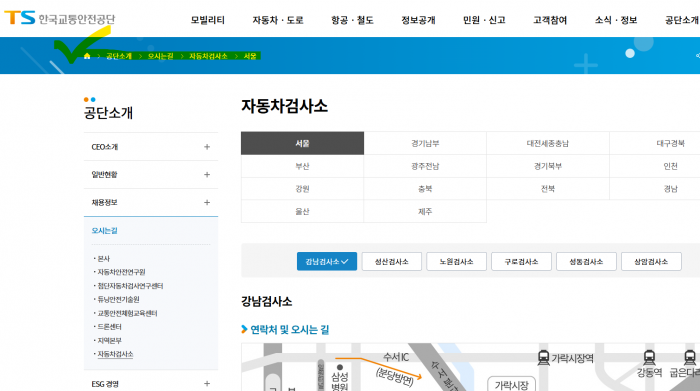Screen dimensions: 700x391
Task: Choose the 성동검사소 button
Action: [x=586, y=262]
